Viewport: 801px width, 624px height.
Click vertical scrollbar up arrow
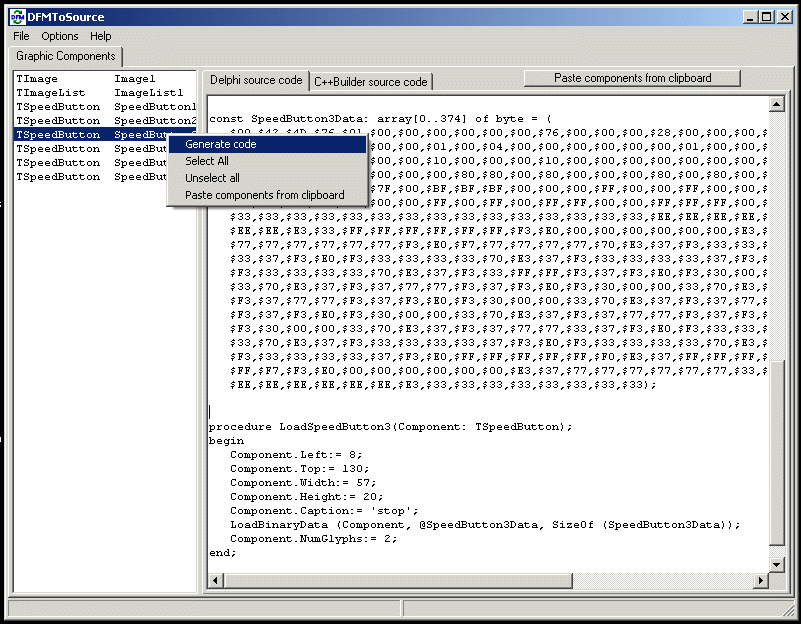coord(776,104)
